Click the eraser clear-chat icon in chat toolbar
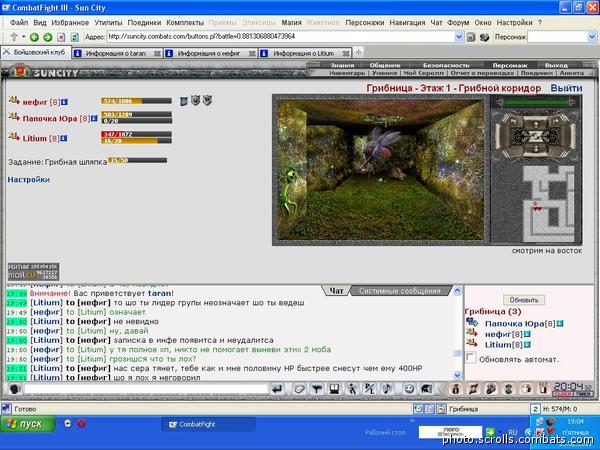This screenshot has height=450, width=600. tap(299, 389)
